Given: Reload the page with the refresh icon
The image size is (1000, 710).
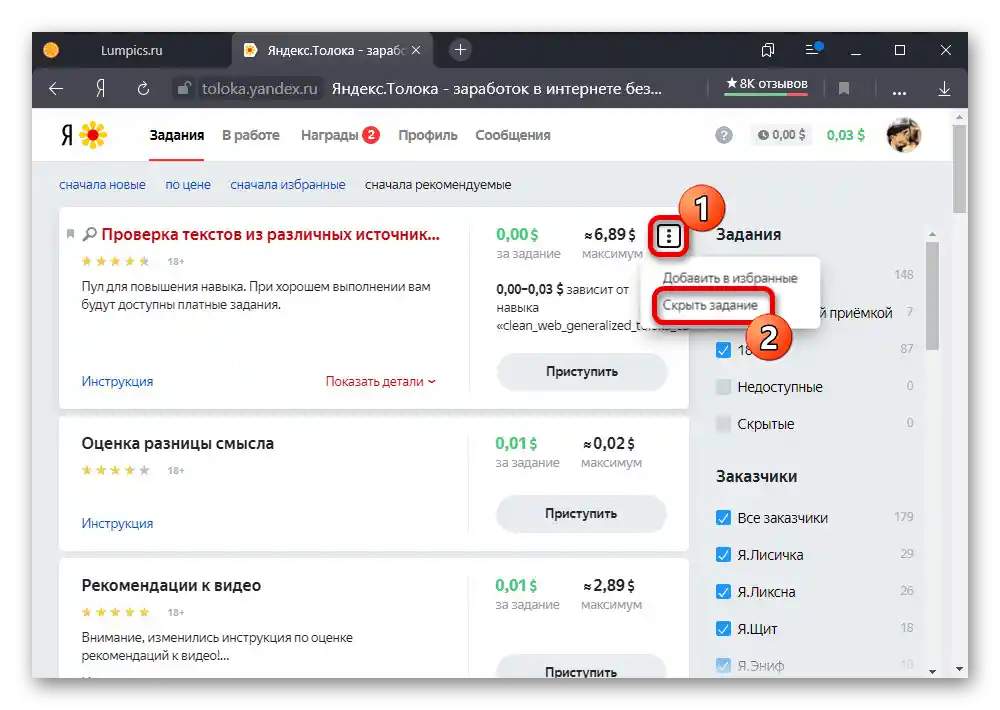Looking at the screenshot, I should (143, 89).
